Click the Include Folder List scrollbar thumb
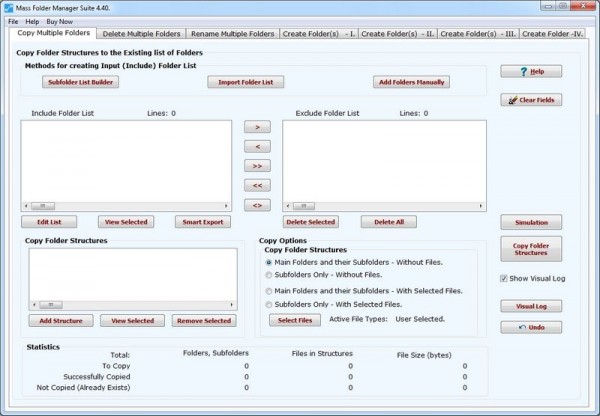Screen dimensions: 600x416 [43, 206]
